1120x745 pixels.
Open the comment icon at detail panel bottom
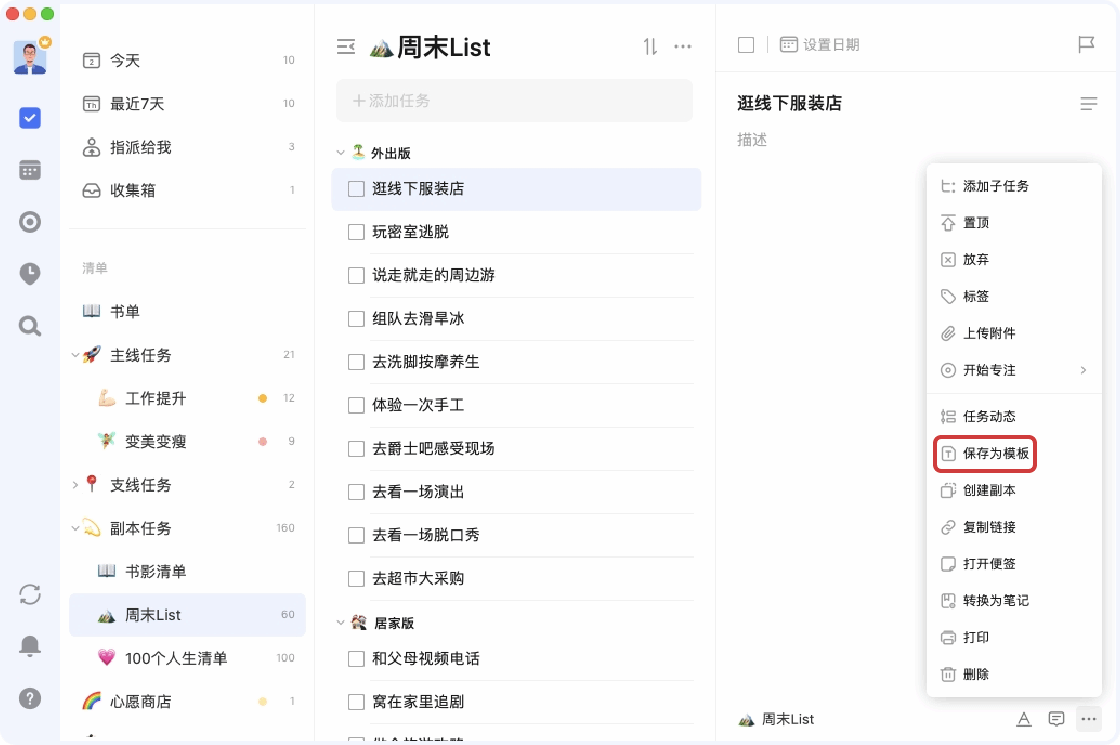1055,719
